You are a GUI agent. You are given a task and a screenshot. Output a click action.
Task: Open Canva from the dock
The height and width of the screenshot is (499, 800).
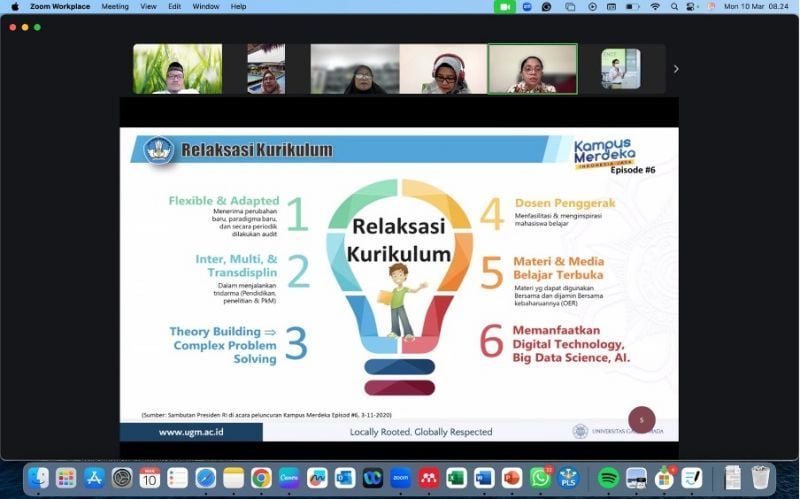click(289, 478)
